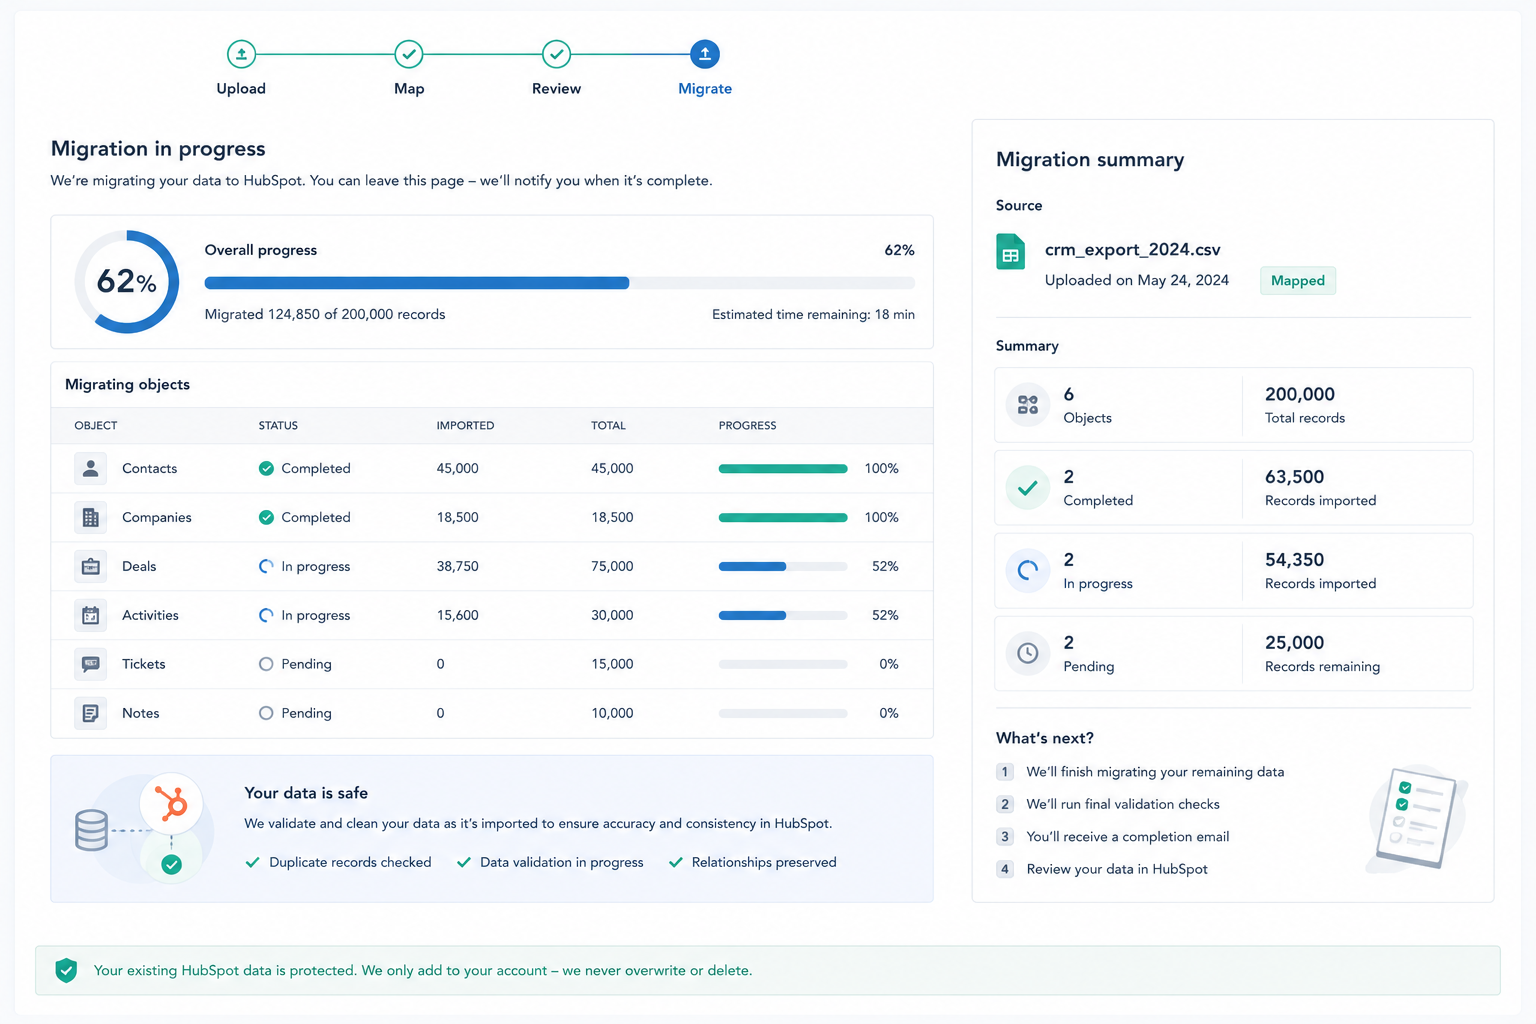The image size is (1536, 1024).
Task: Click the Activities row progress bar
Action: (783, 615)
